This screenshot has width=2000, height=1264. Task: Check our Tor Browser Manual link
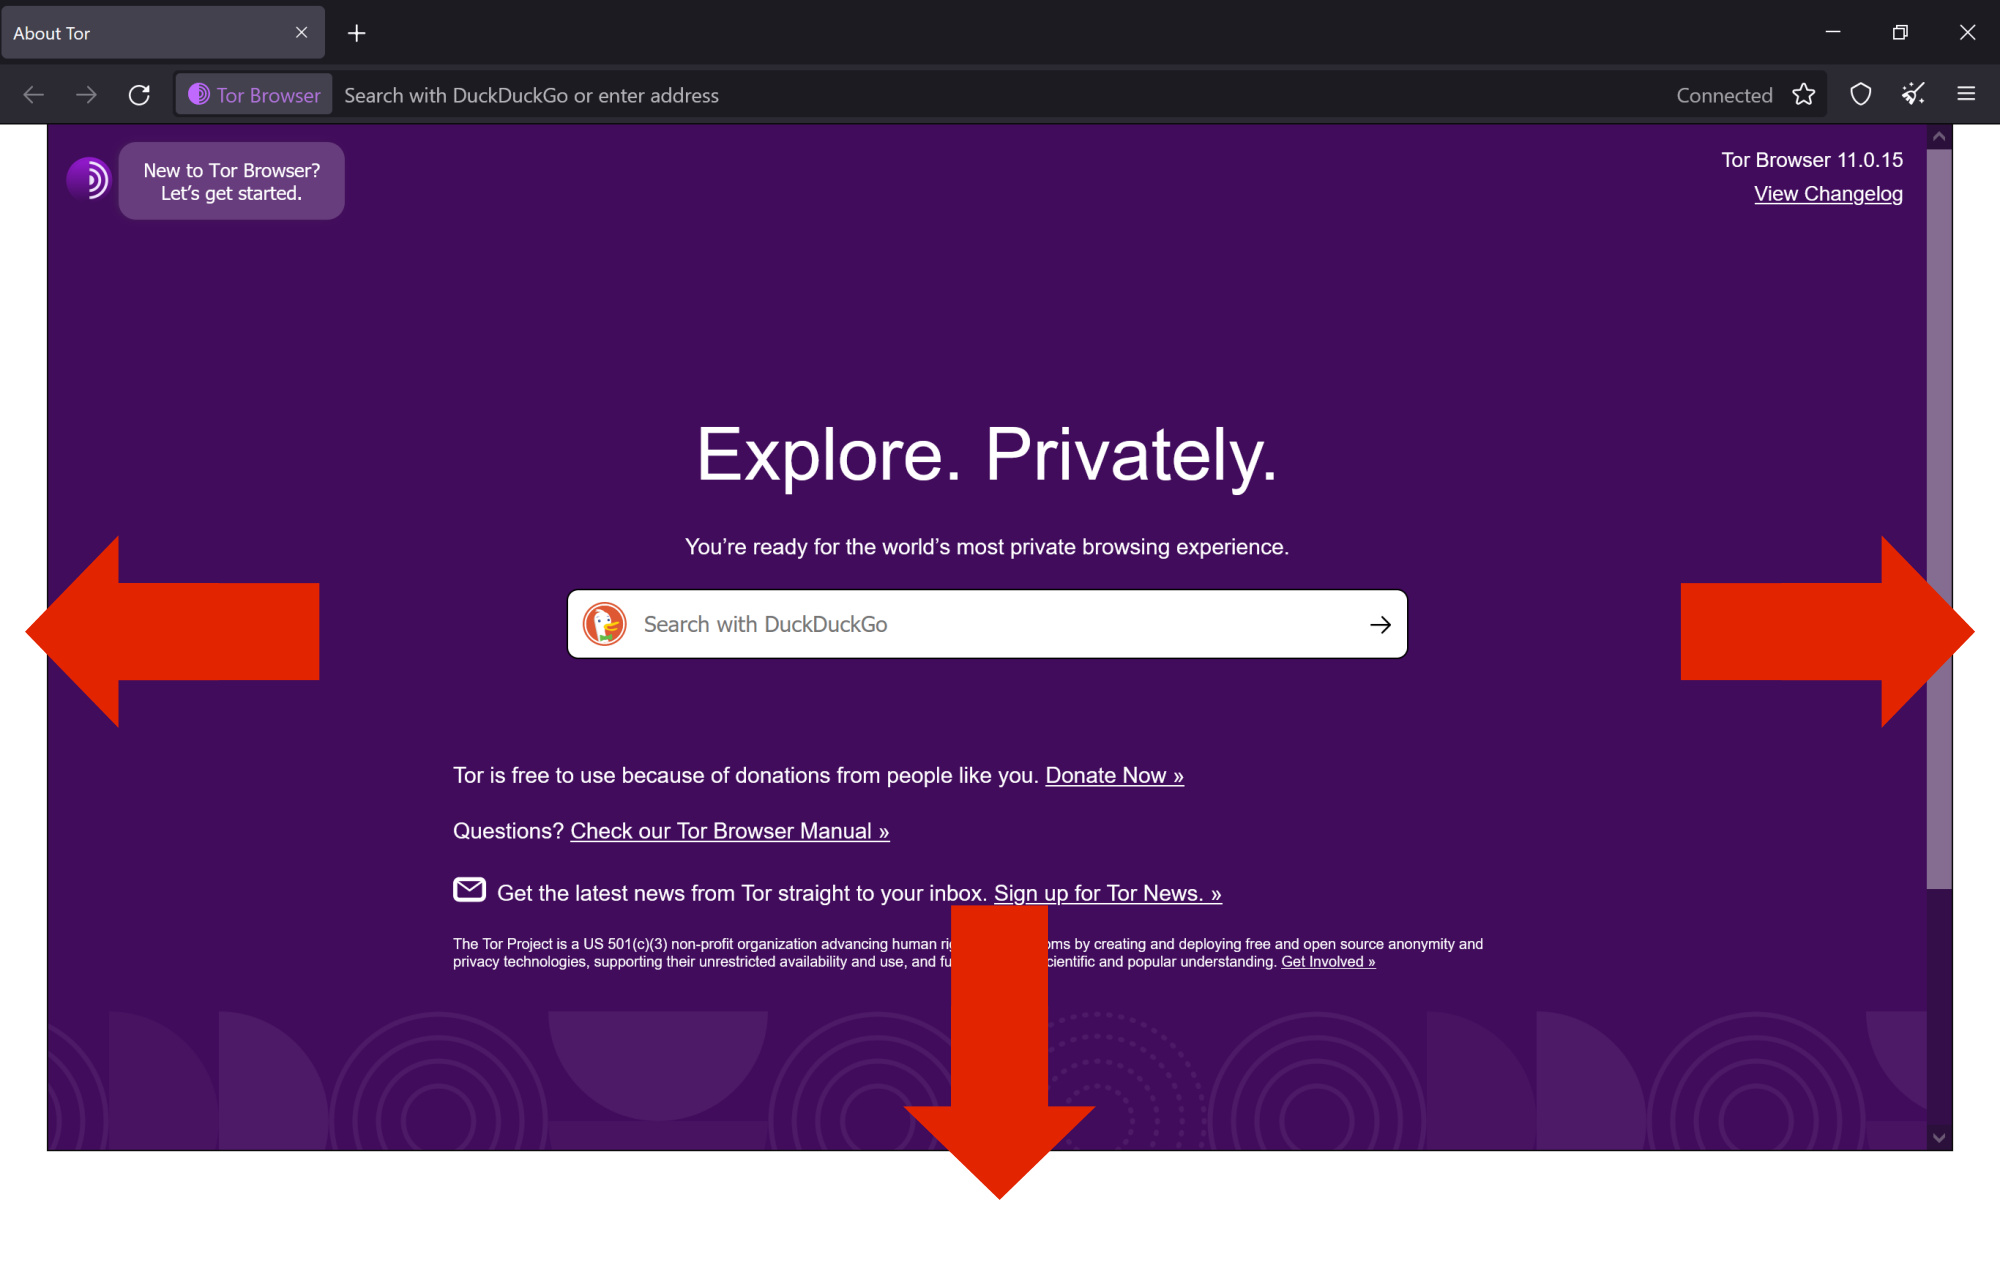(x=729, y=830)
